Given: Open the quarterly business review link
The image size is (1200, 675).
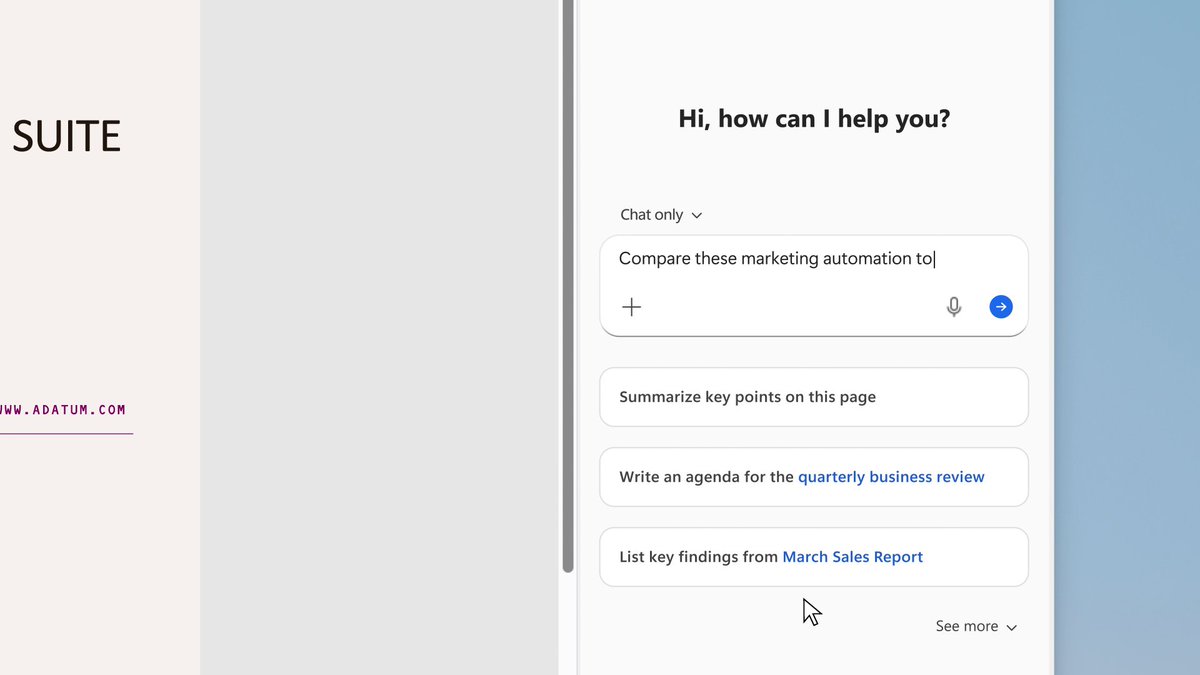Looking at the screenshot, I should [891, 477].
